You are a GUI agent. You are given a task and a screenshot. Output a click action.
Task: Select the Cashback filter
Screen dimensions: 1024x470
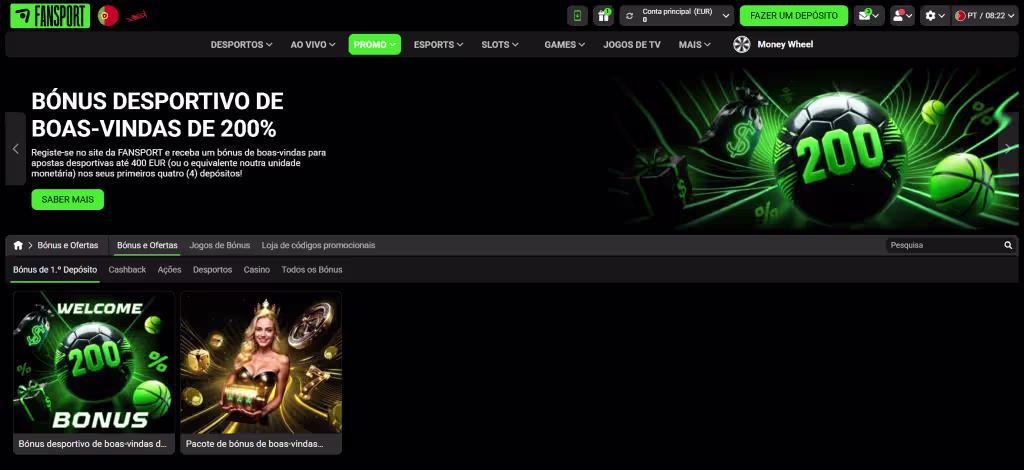[127, 270]
